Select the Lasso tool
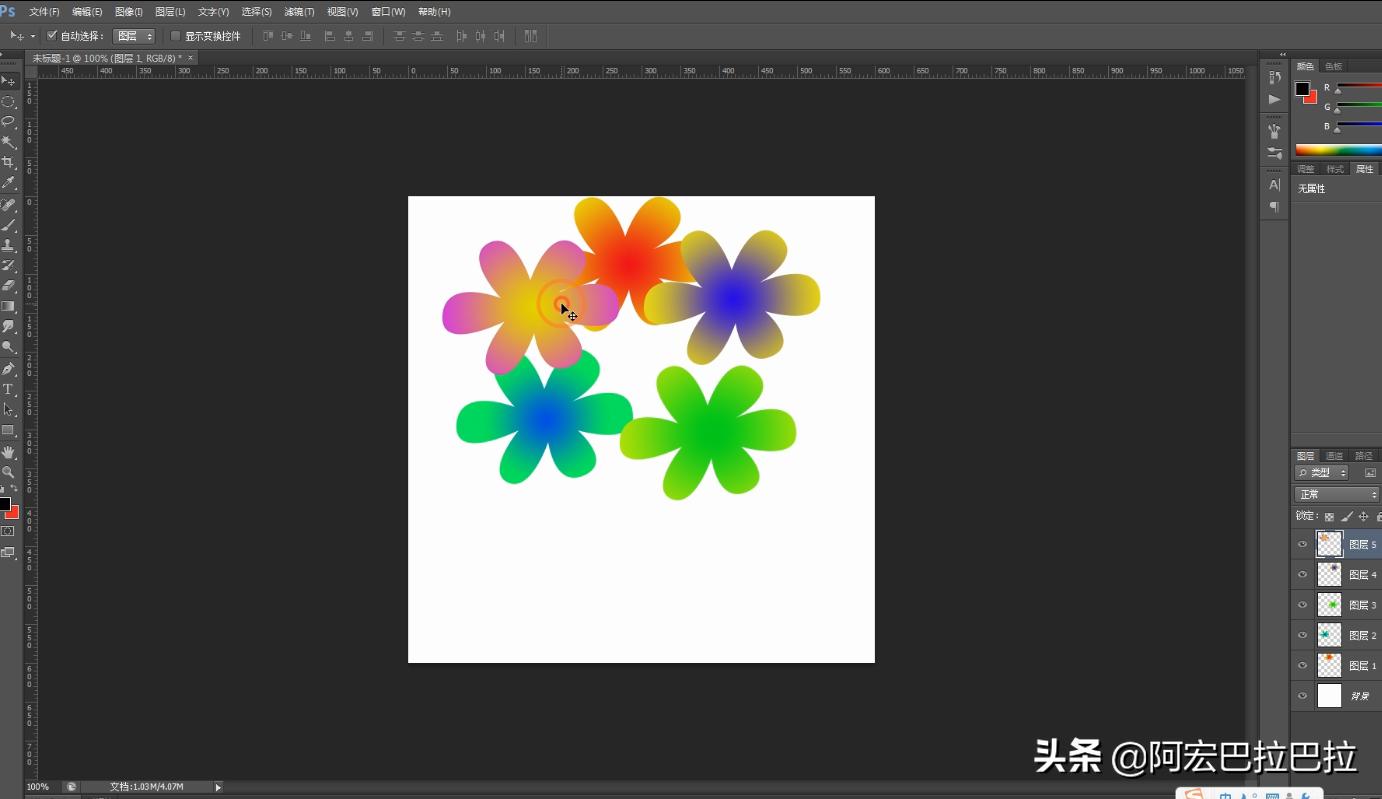The image size is (1382, 799). pyautogui.click(x=9, y=121)
